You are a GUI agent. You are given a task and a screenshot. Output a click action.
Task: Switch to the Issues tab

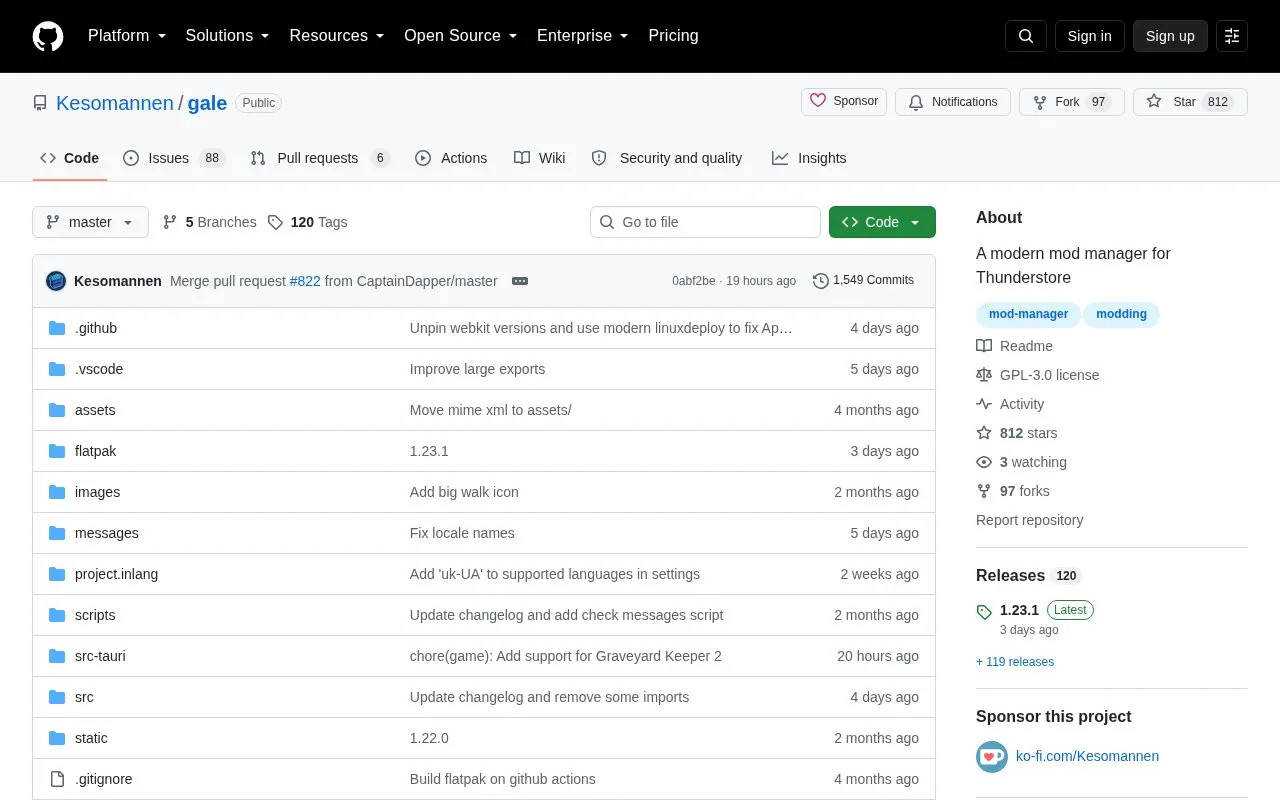point(174,158)
